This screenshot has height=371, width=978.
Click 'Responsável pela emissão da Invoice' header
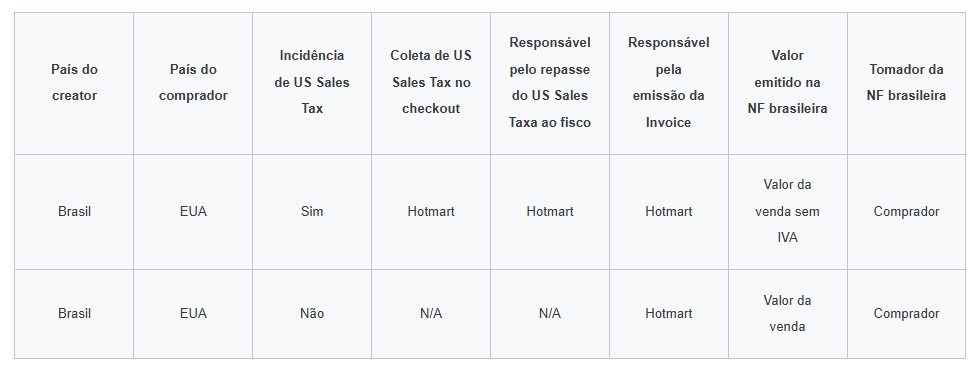pyautogui.click(x=669, y=83)
